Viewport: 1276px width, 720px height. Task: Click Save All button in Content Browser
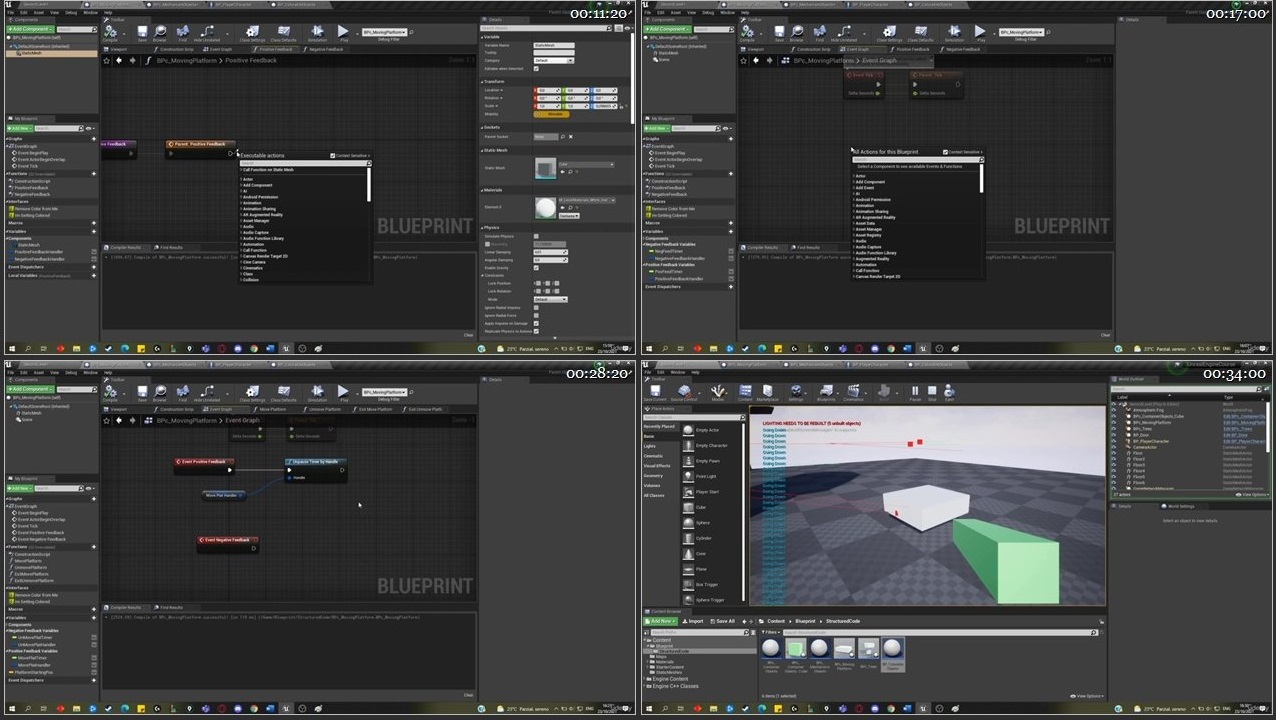tap(723, 621)
